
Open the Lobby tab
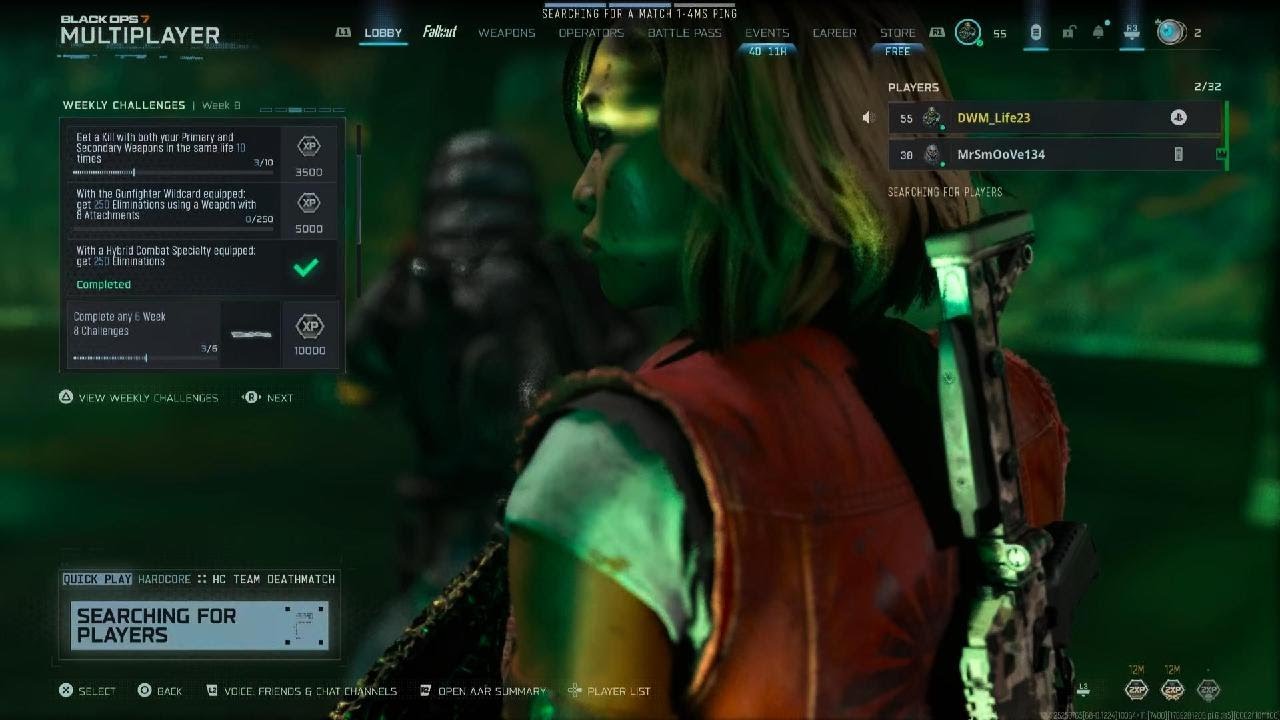(x=383, y=33)
